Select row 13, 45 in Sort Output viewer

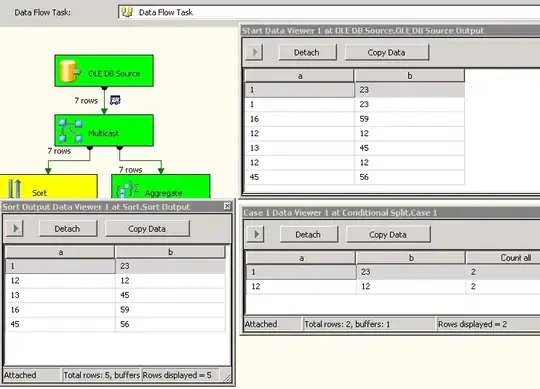point(116,295)
